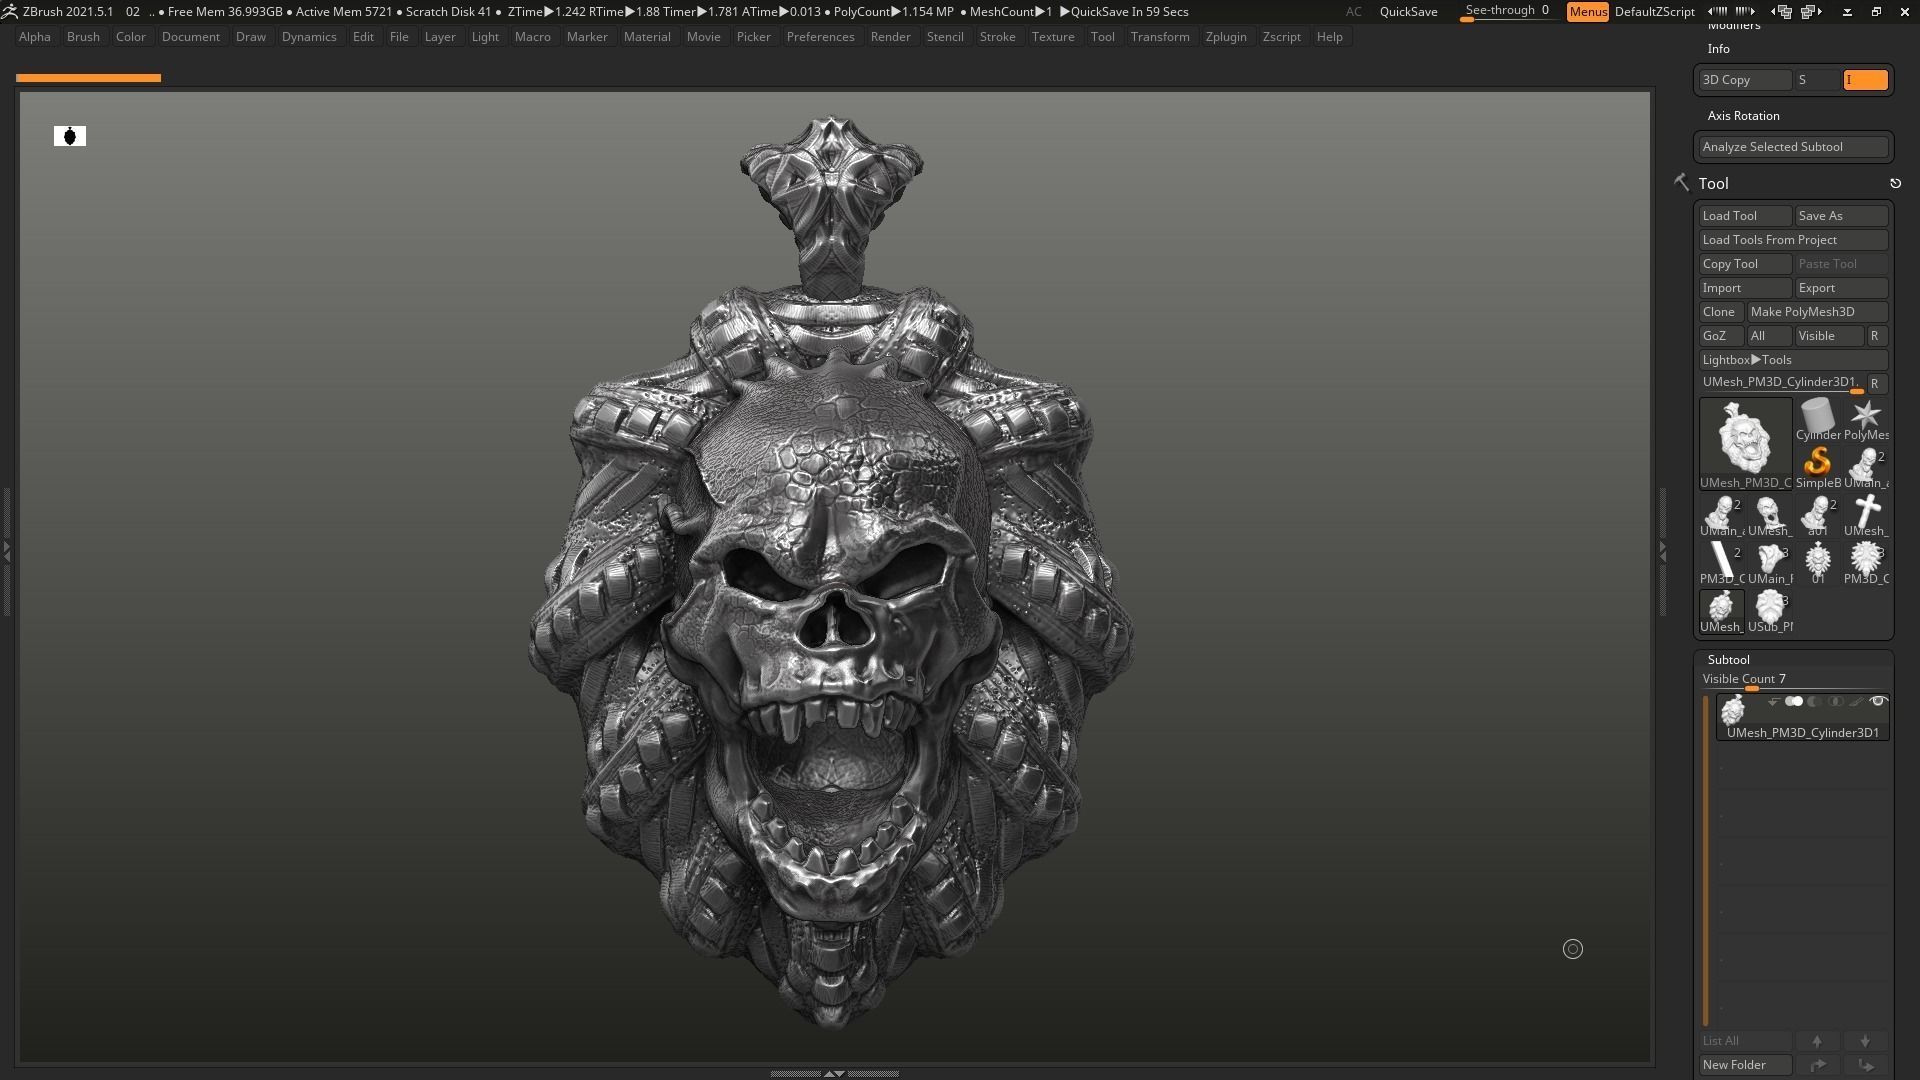
Task: Click the hide-to-tray icon in the title bar
Action: pyautogui.click(x=1847, y=11)
